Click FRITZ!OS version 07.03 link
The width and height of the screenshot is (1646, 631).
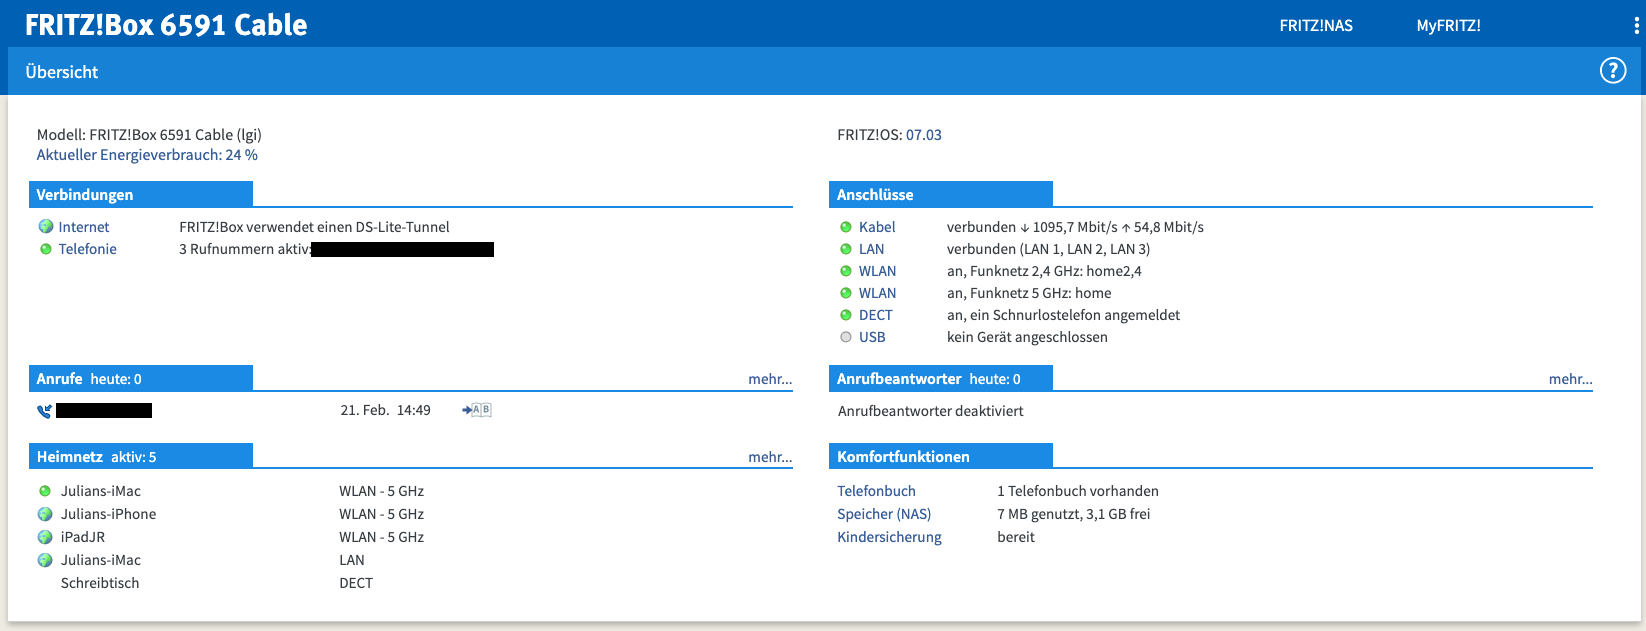tap(923, 135)
